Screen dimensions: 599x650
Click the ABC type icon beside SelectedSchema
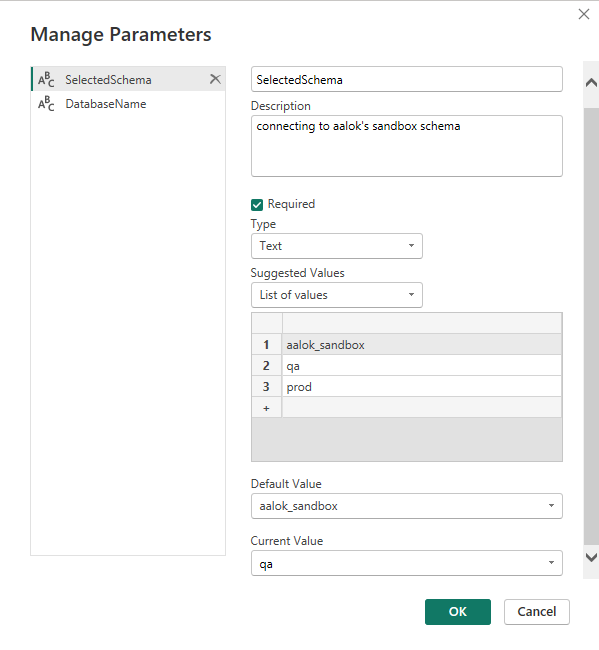click(46, 79)
